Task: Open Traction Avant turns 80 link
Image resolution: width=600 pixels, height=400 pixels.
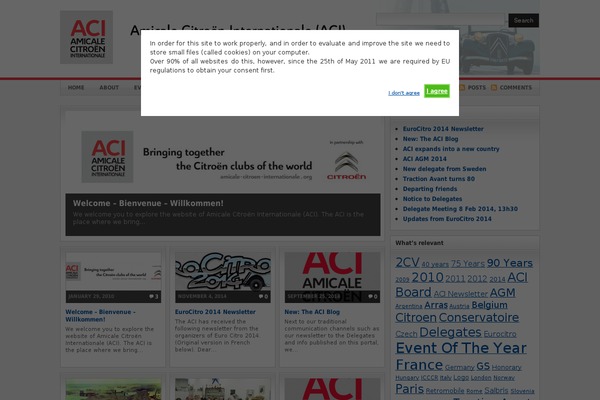Action: (x=439, y=179)
